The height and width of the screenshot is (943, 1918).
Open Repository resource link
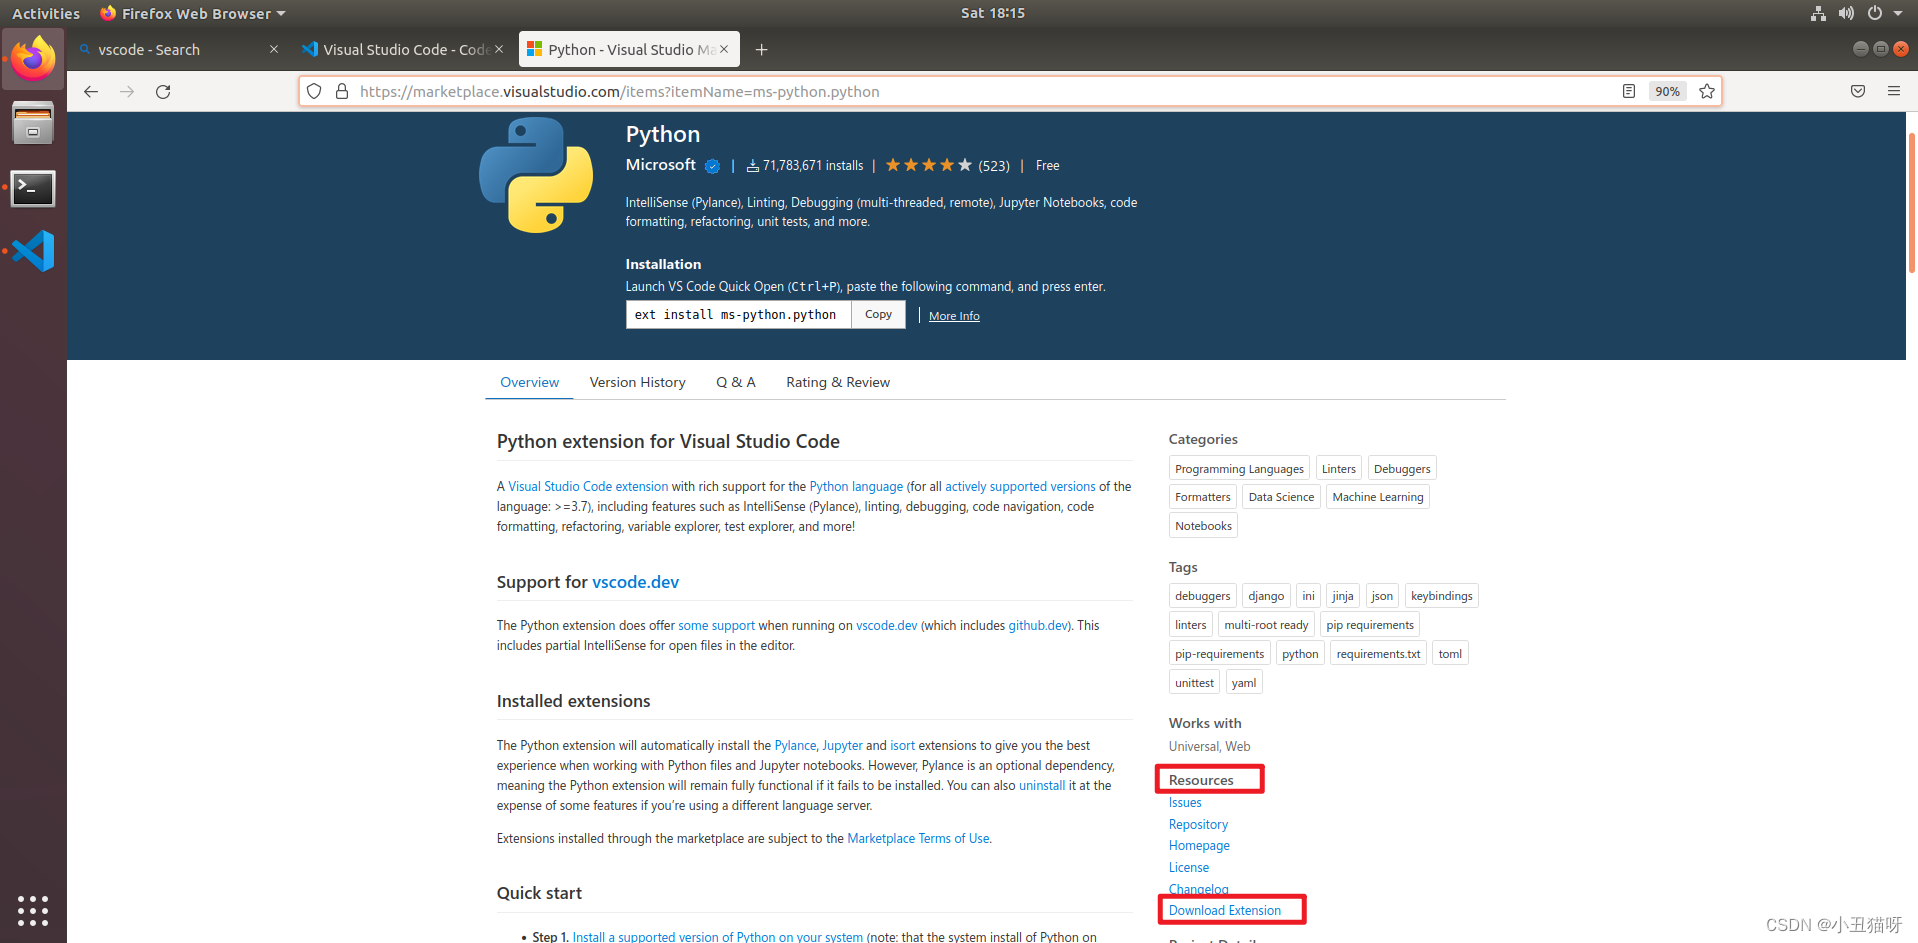[1198, 825]
